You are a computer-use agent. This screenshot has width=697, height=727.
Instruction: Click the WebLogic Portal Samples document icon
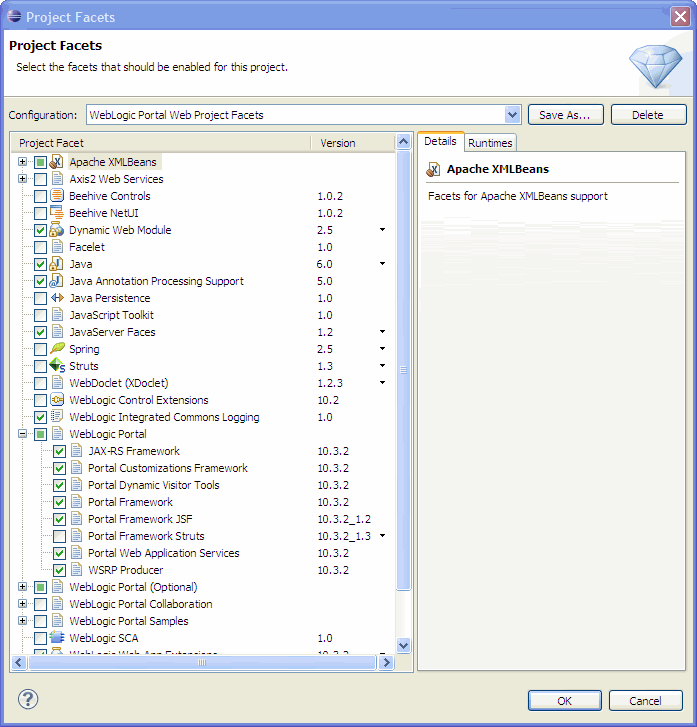pos(58,621)
